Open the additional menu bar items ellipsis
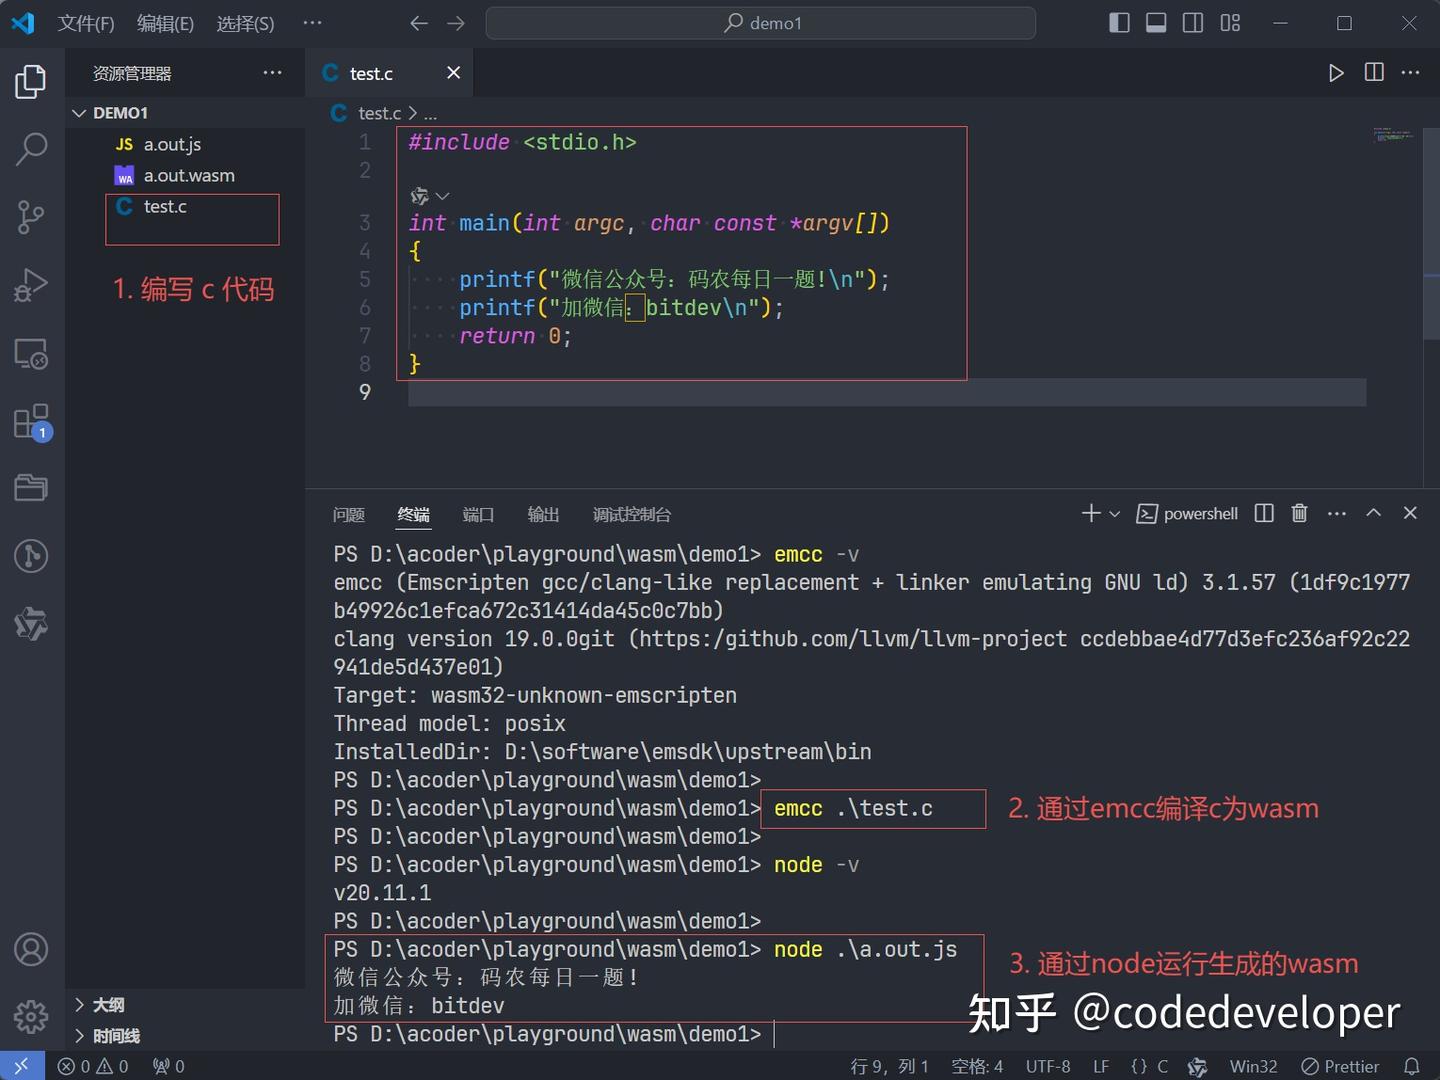This screenshot has height=1080, width=1440. click(312, 23)
